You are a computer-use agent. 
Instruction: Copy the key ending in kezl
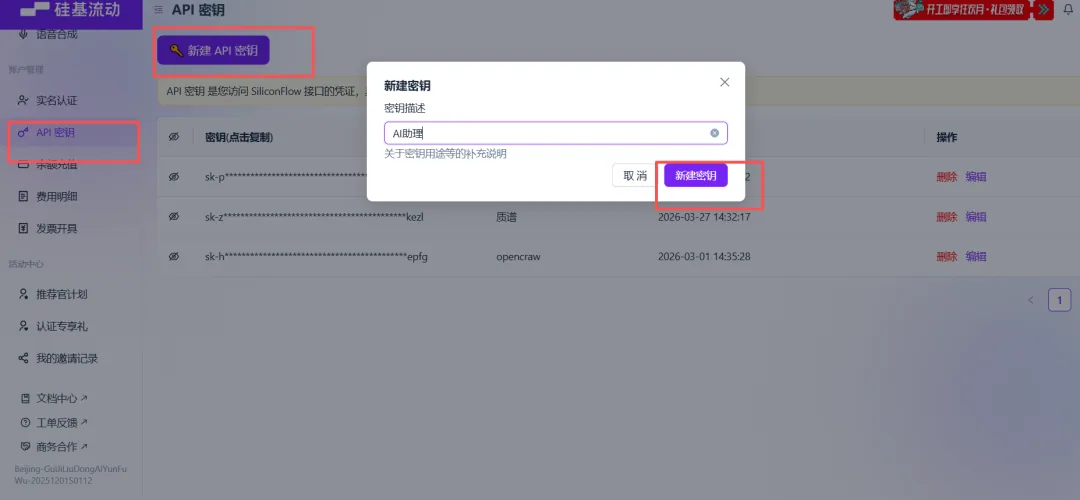[314, 217]
